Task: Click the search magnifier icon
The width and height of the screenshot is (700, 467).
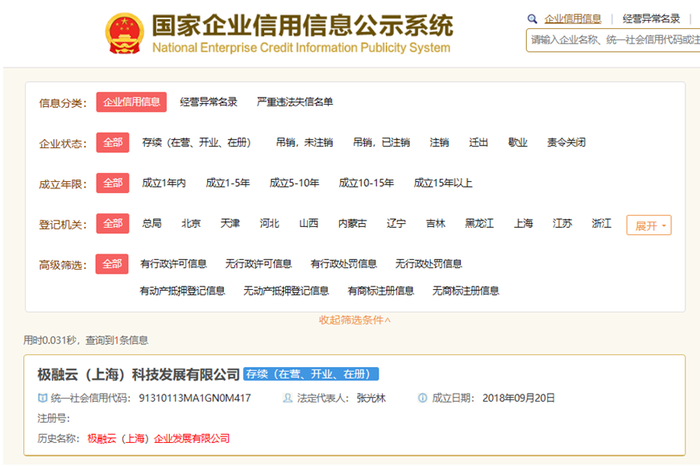Action: point(532,19)
